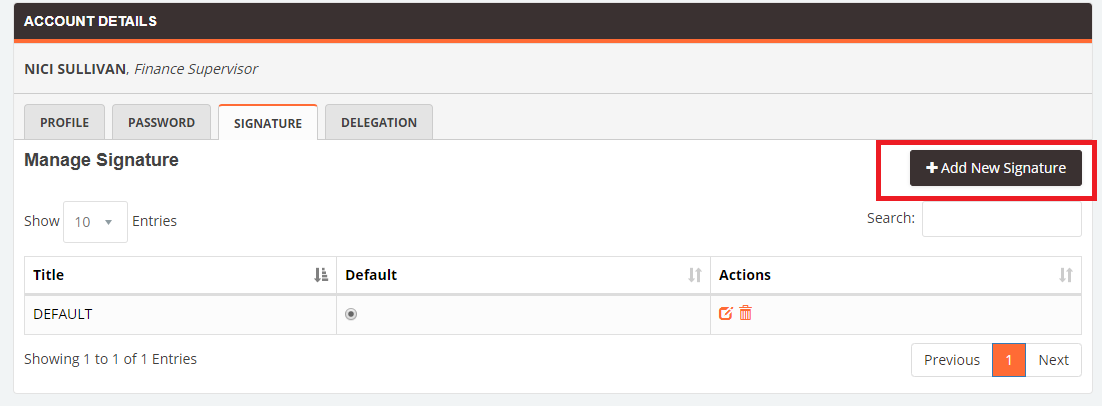This screenshot has width=1102, height=406.
Task: Click the DEFAULT title table cell
Action: [181, 315]
